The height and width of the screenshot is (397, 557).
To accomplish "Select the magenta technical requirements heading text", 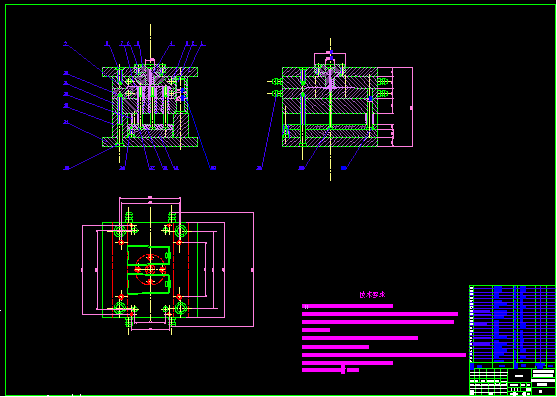I will pyautogui.click(x=372, y=294).
